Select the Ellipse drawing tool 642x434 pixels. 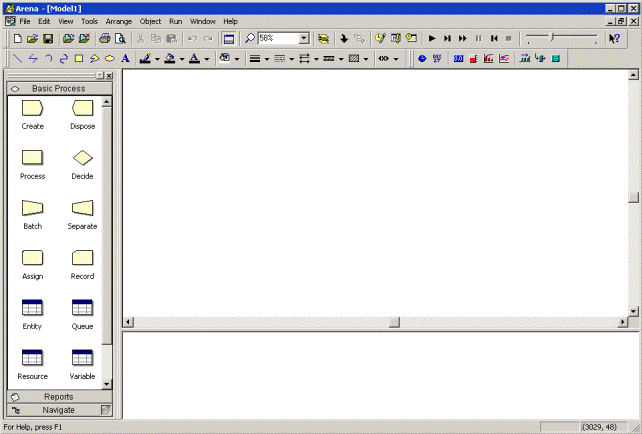pyautogui.click(x=110, y=59)
